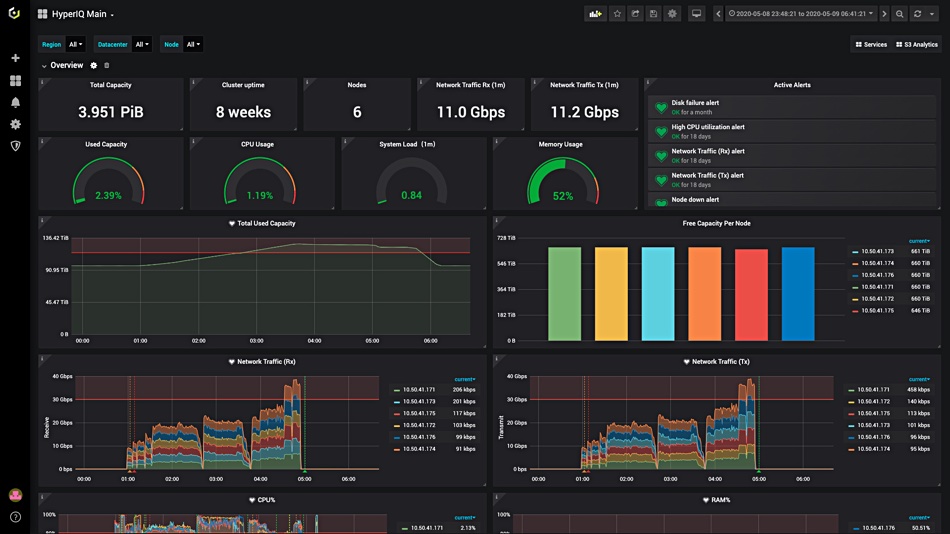Open Configuration gear in left sidebar
950x534 pixels.
16,124
